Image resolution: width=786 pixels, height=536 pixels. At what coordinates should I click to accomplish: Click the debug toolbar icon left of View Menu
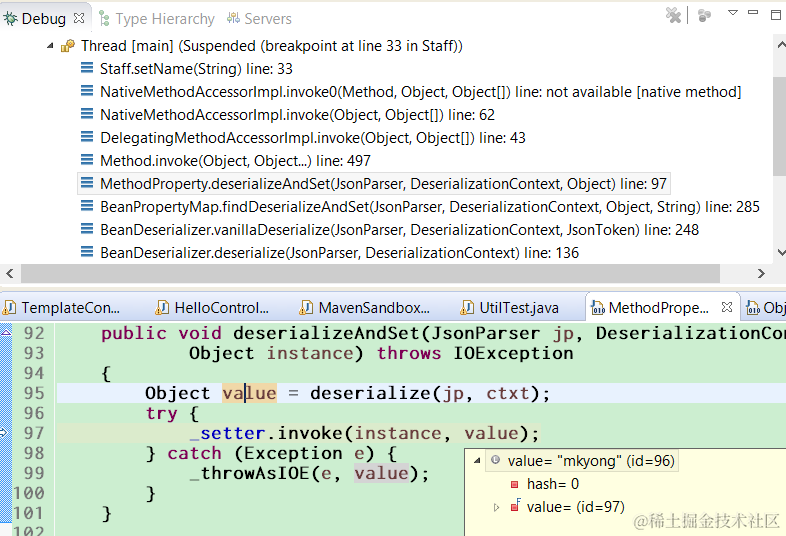click(704, 15)
